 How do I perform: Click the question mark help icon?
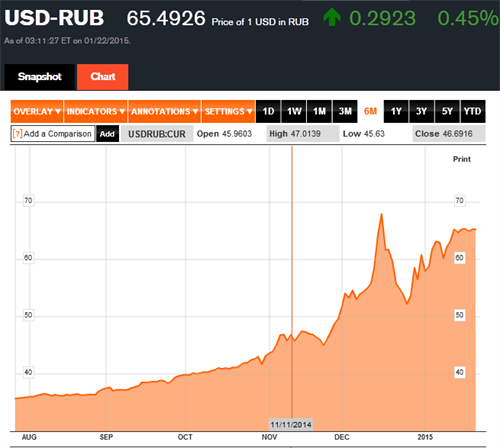click(17, 134)
